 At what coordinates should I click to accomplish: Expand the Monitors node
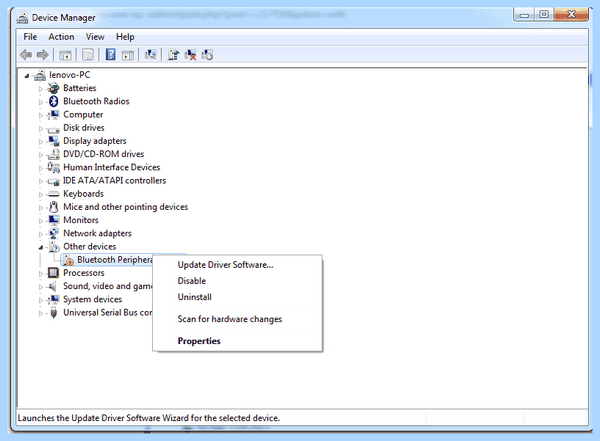pos(41,221)
